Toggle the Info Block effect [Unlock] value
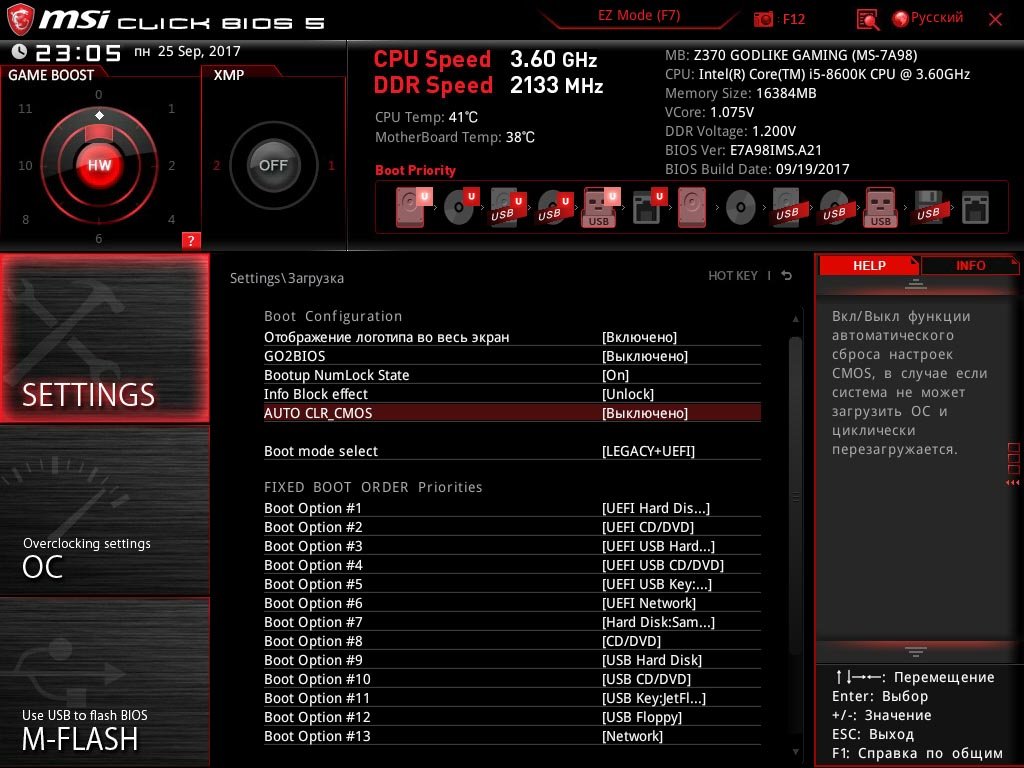The width and height of the screenshot is (1024, 768). (628, 394)
